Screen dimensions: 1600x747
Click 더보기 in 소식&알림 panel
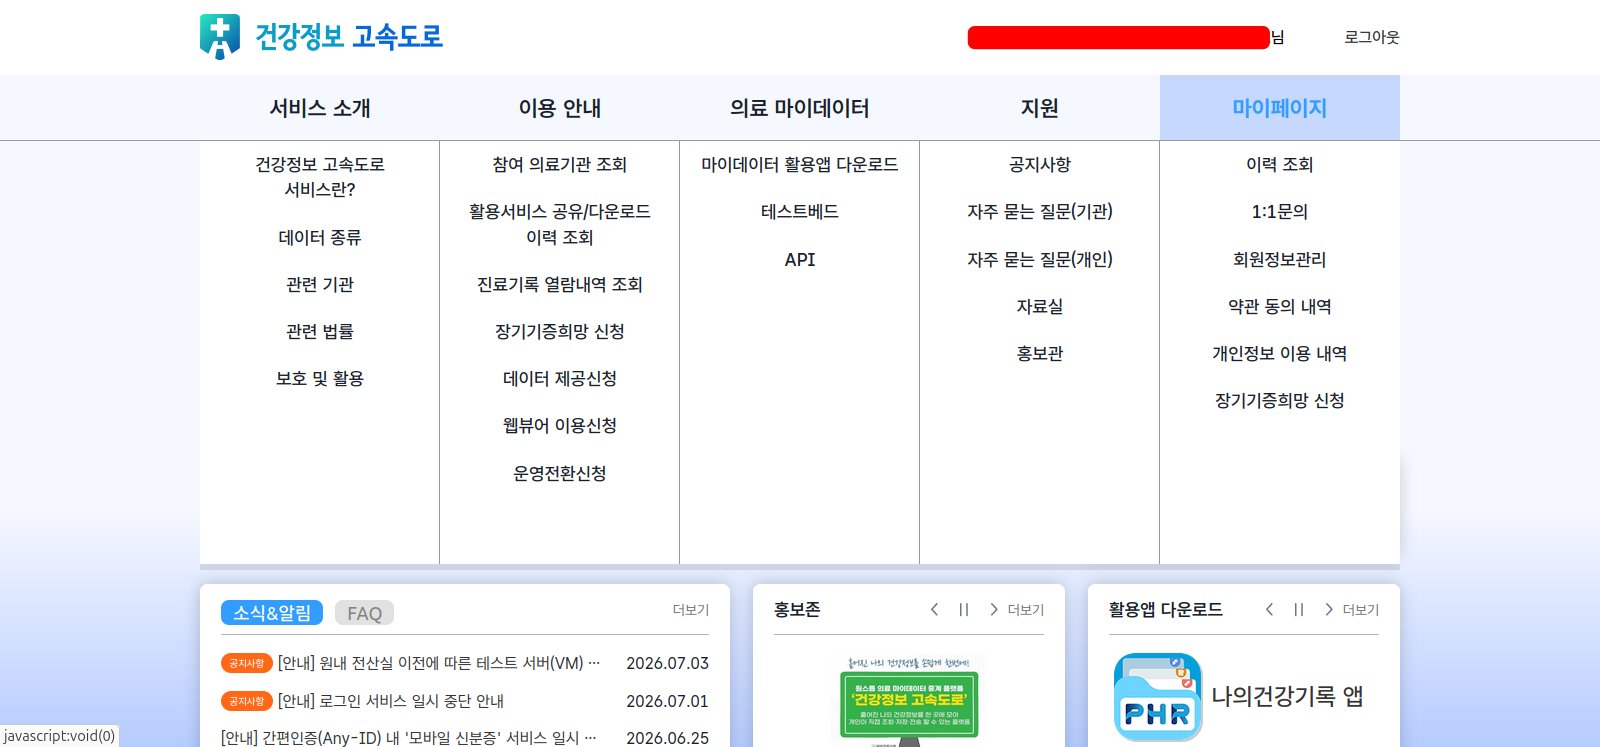[x=690, y=610]
